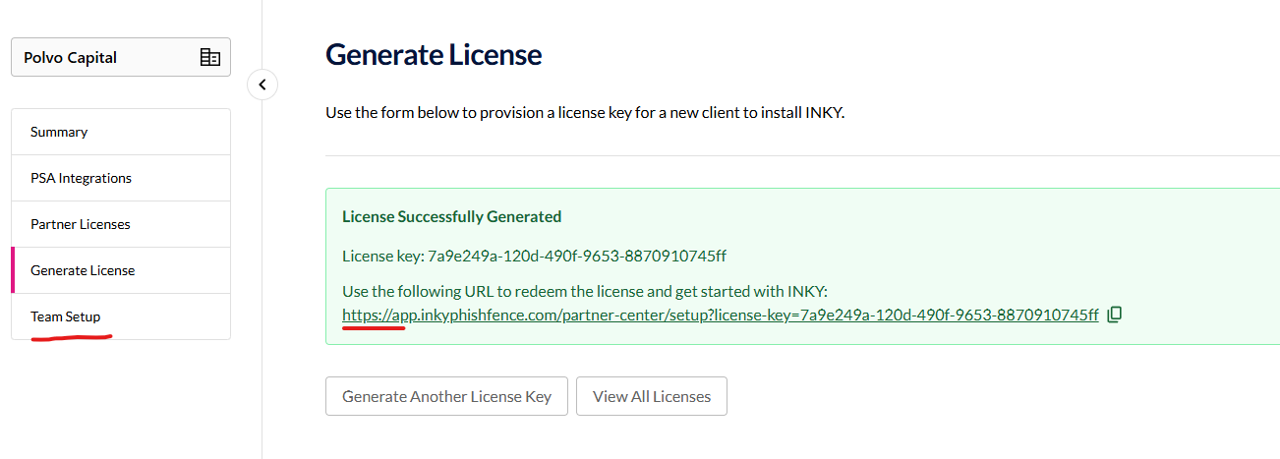
Task: Collapse the sidebar with the chevron arrow
Action: (262, 85)
